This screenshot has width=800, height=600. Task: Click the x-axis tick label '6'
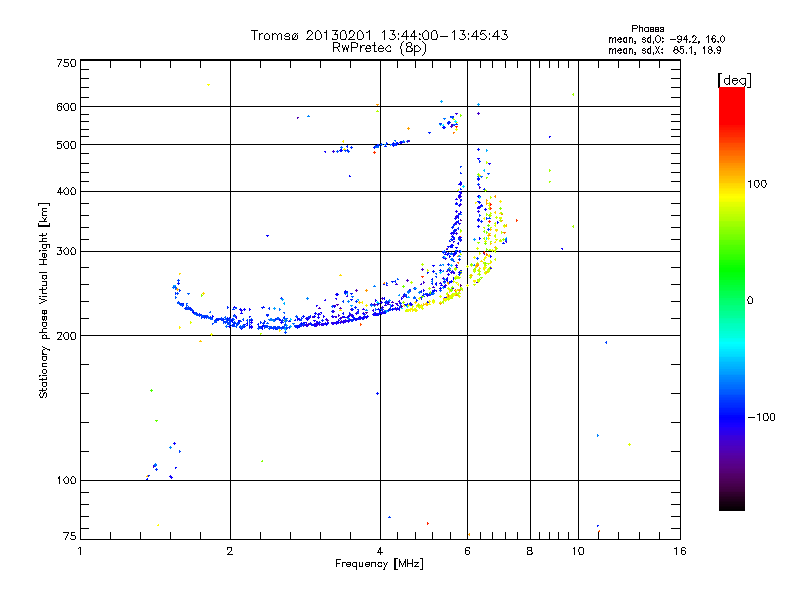click(x=467, y=551)
